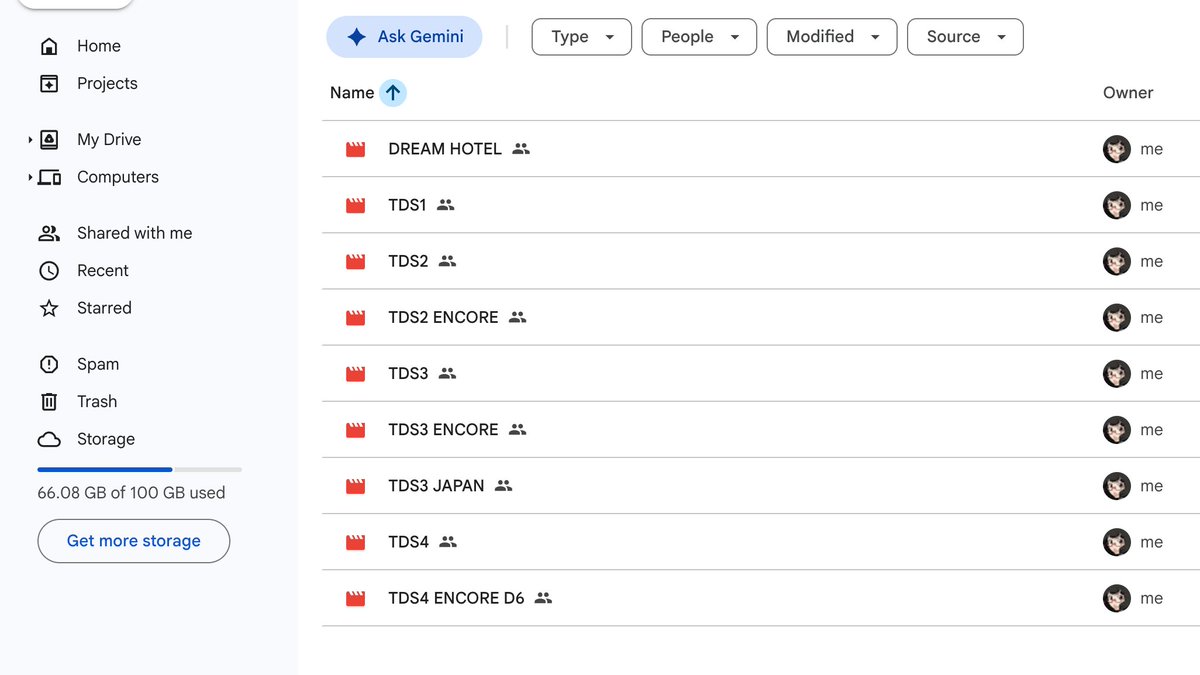1200x675 pixels.
Task: Click the Ask Gemini button
Action: 404,37
